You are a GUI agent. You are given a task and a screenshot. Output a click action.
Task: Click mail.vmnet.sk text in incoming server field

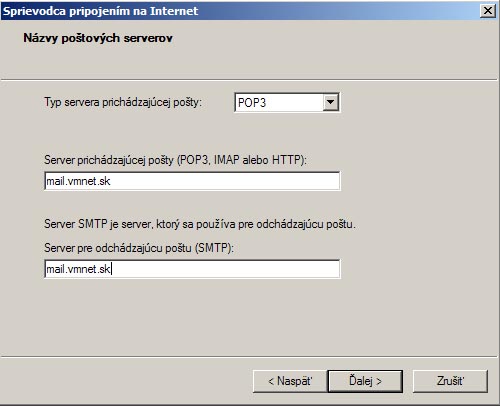pyautogui.click(x=78, y=181)
